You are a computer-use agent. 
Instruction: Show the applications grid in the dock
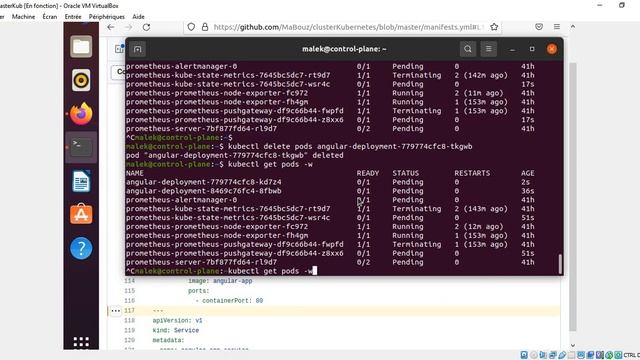[81, 342]
